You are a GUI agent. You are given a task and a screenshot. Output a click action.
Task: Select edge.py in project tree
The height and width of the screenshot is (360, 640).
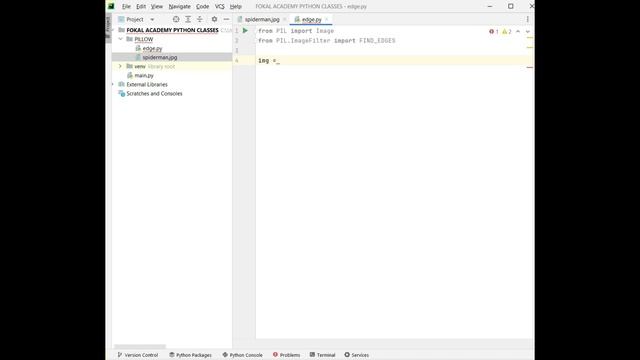point(152,48)
